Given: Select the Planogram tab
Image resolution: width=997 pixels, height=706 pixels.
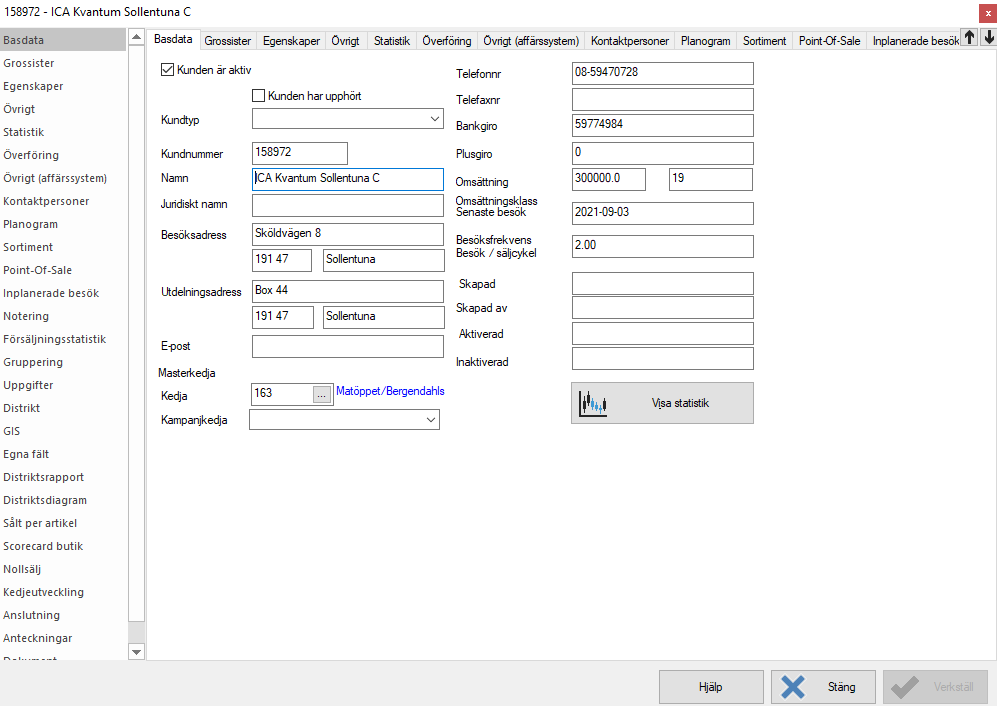Looking at the screenshot, I should (x=705, y=41).
